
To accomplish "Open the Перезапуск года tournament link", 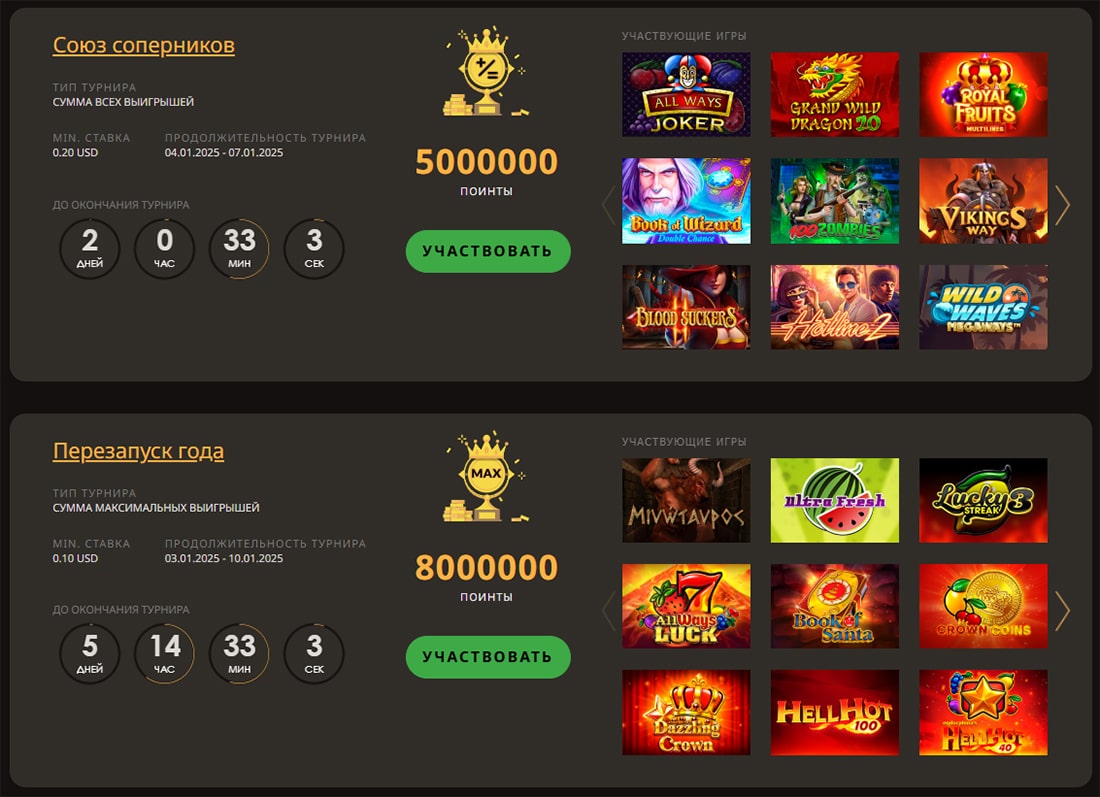I will [138, 450].
